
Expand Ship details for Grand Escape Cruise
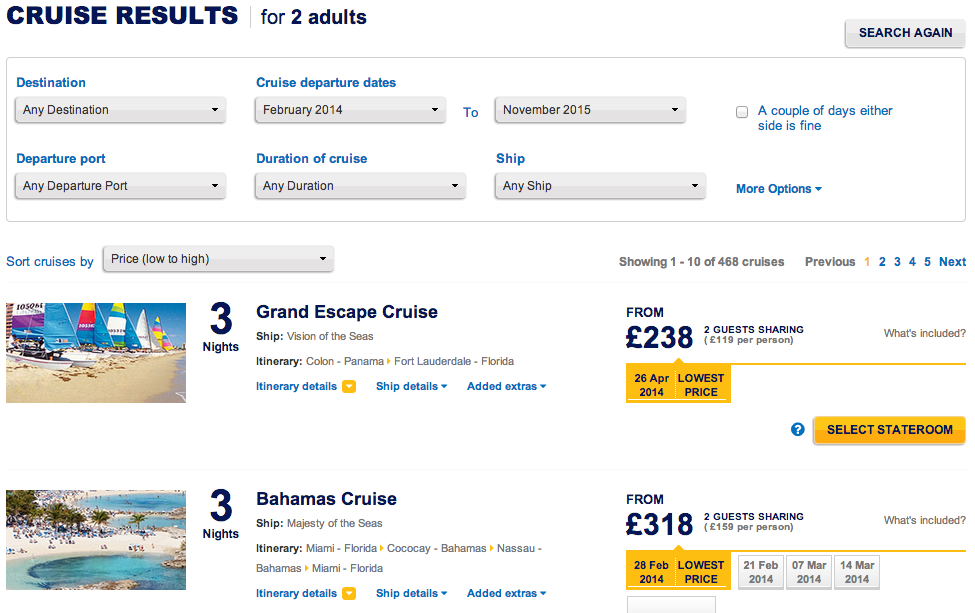[411, 387]
